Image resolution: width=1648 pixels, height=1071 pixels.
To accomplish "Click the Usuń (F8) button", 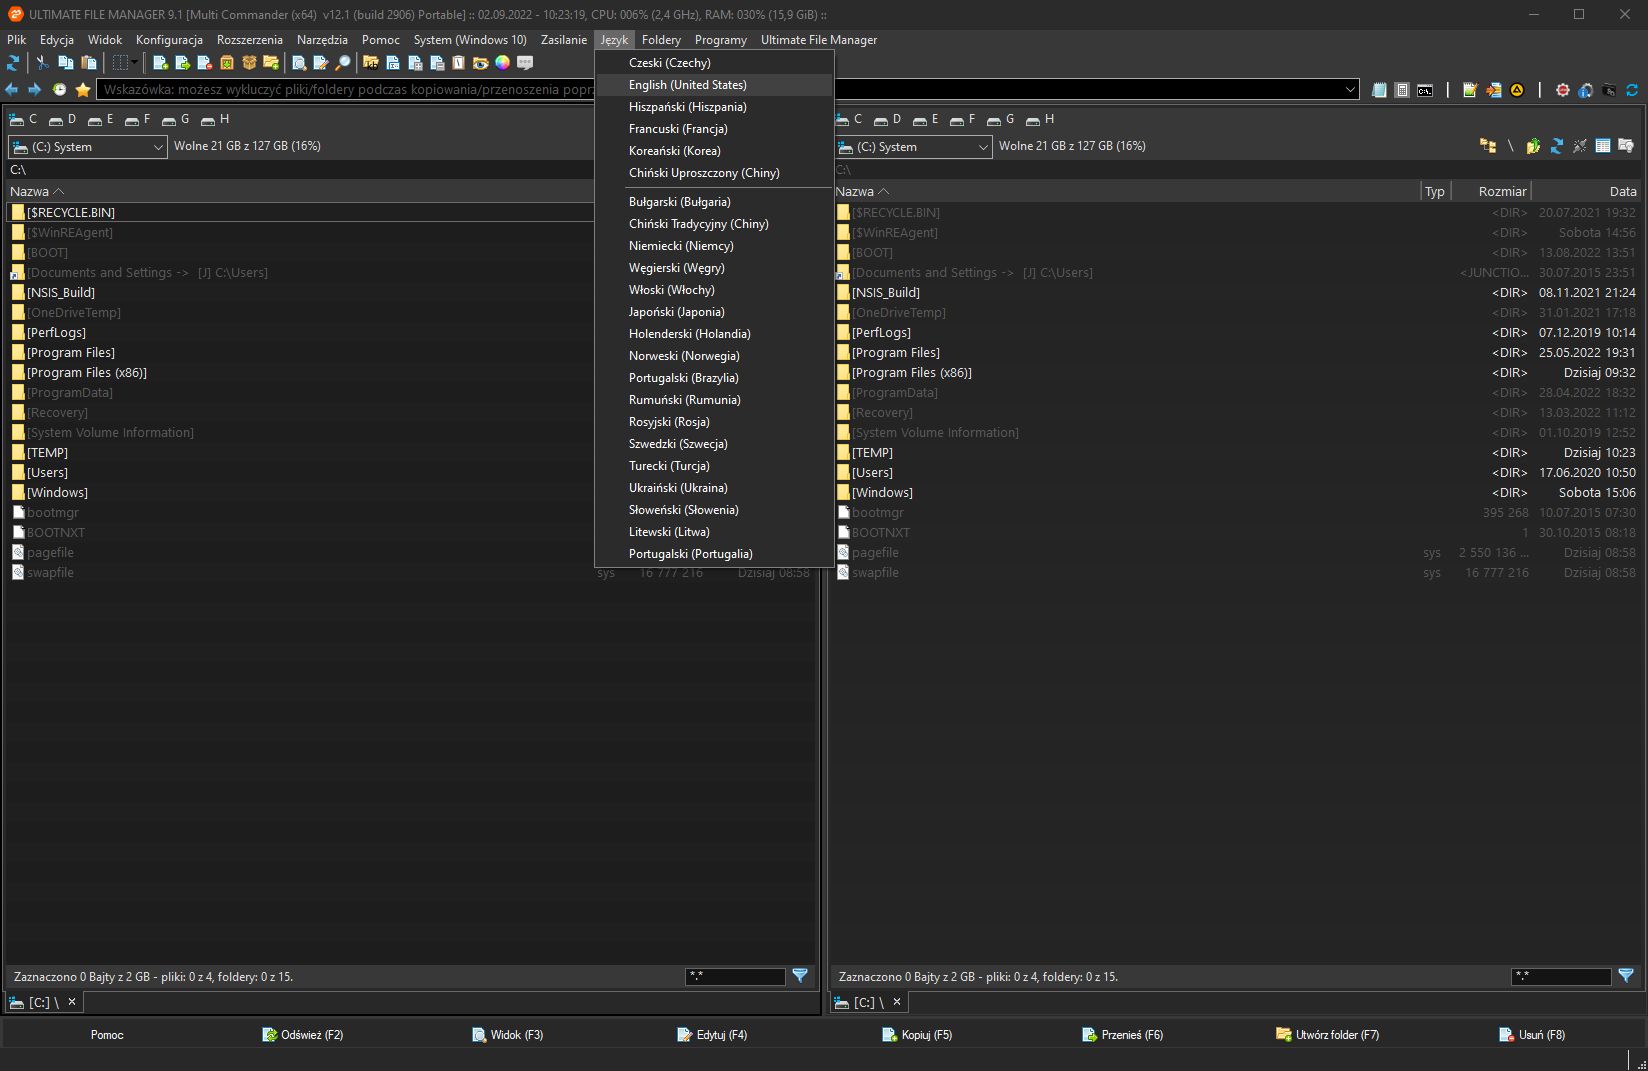I will [1533, 1035].
